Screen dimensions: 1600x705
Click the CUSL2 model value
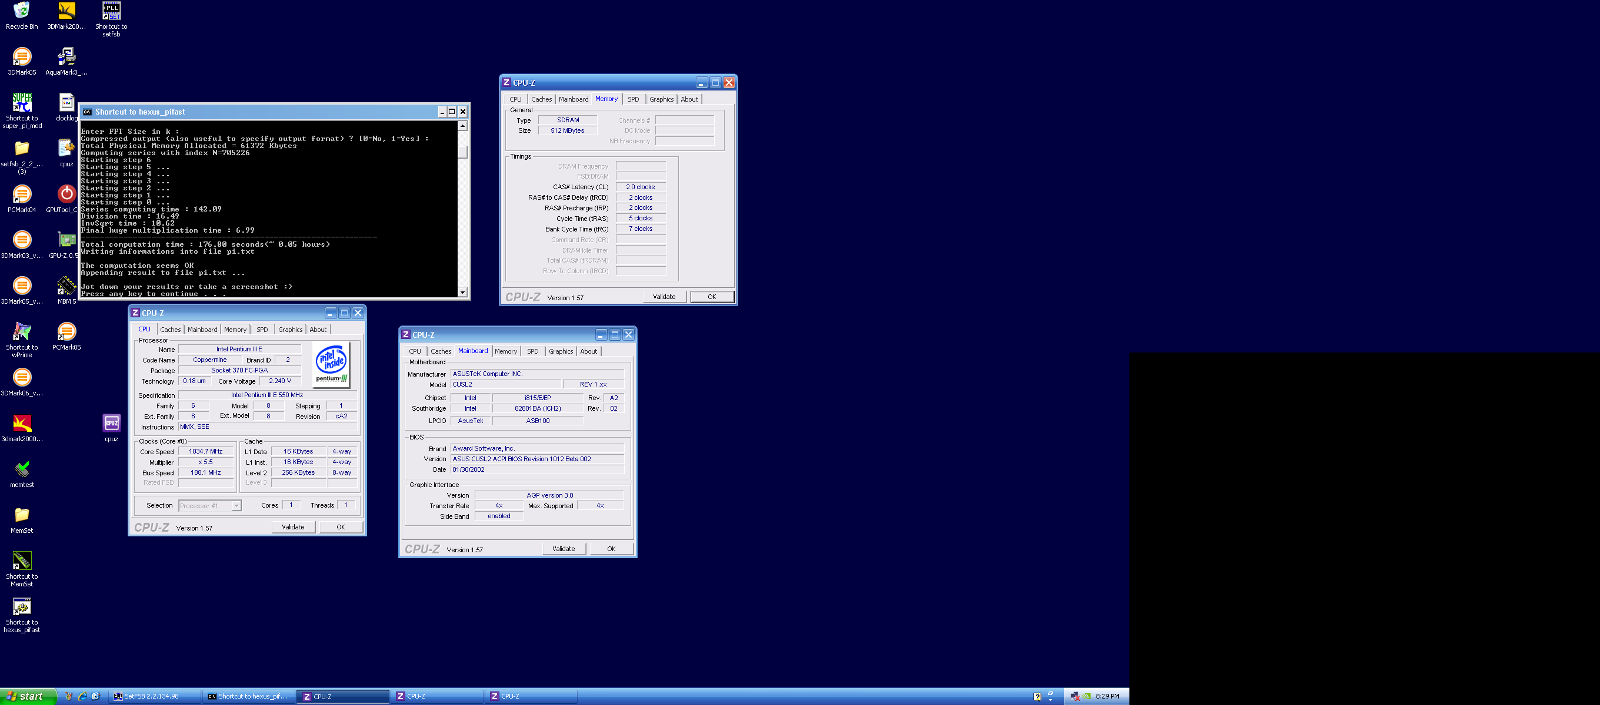click(x=508, y=384)
